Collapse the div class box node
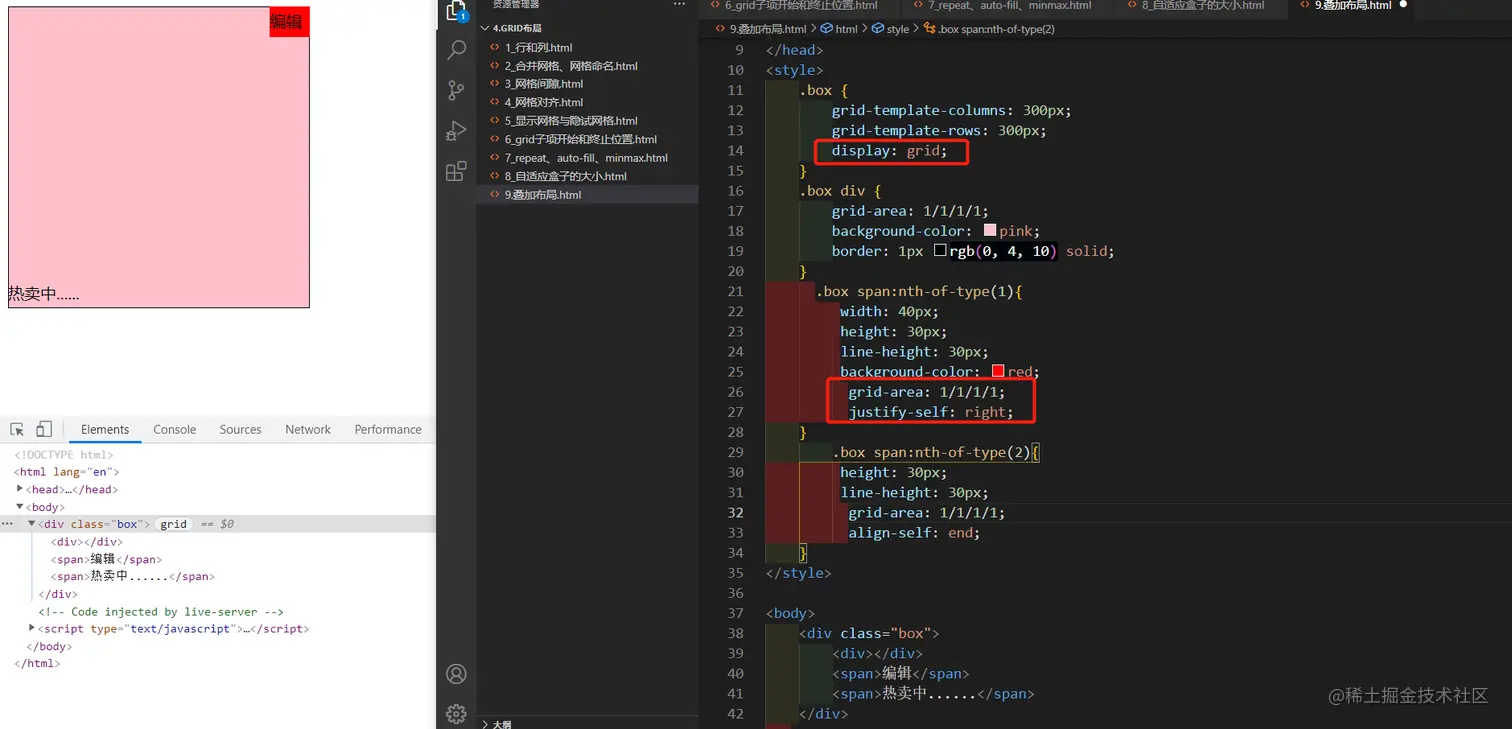Screen dimensions: 1512x729 tap(32, 524)
